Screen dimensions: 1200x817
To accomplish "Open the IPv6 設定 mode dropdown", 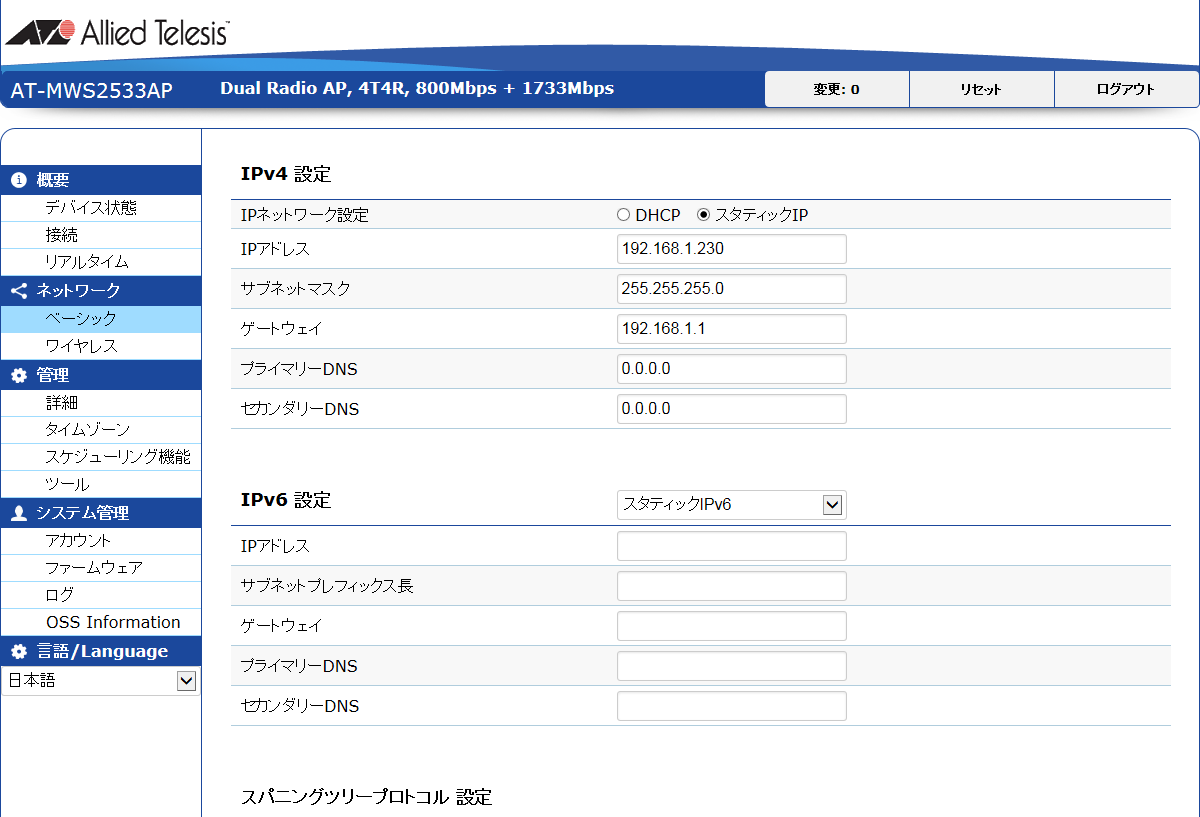I will pyautogui.click(x=732, y=505).
